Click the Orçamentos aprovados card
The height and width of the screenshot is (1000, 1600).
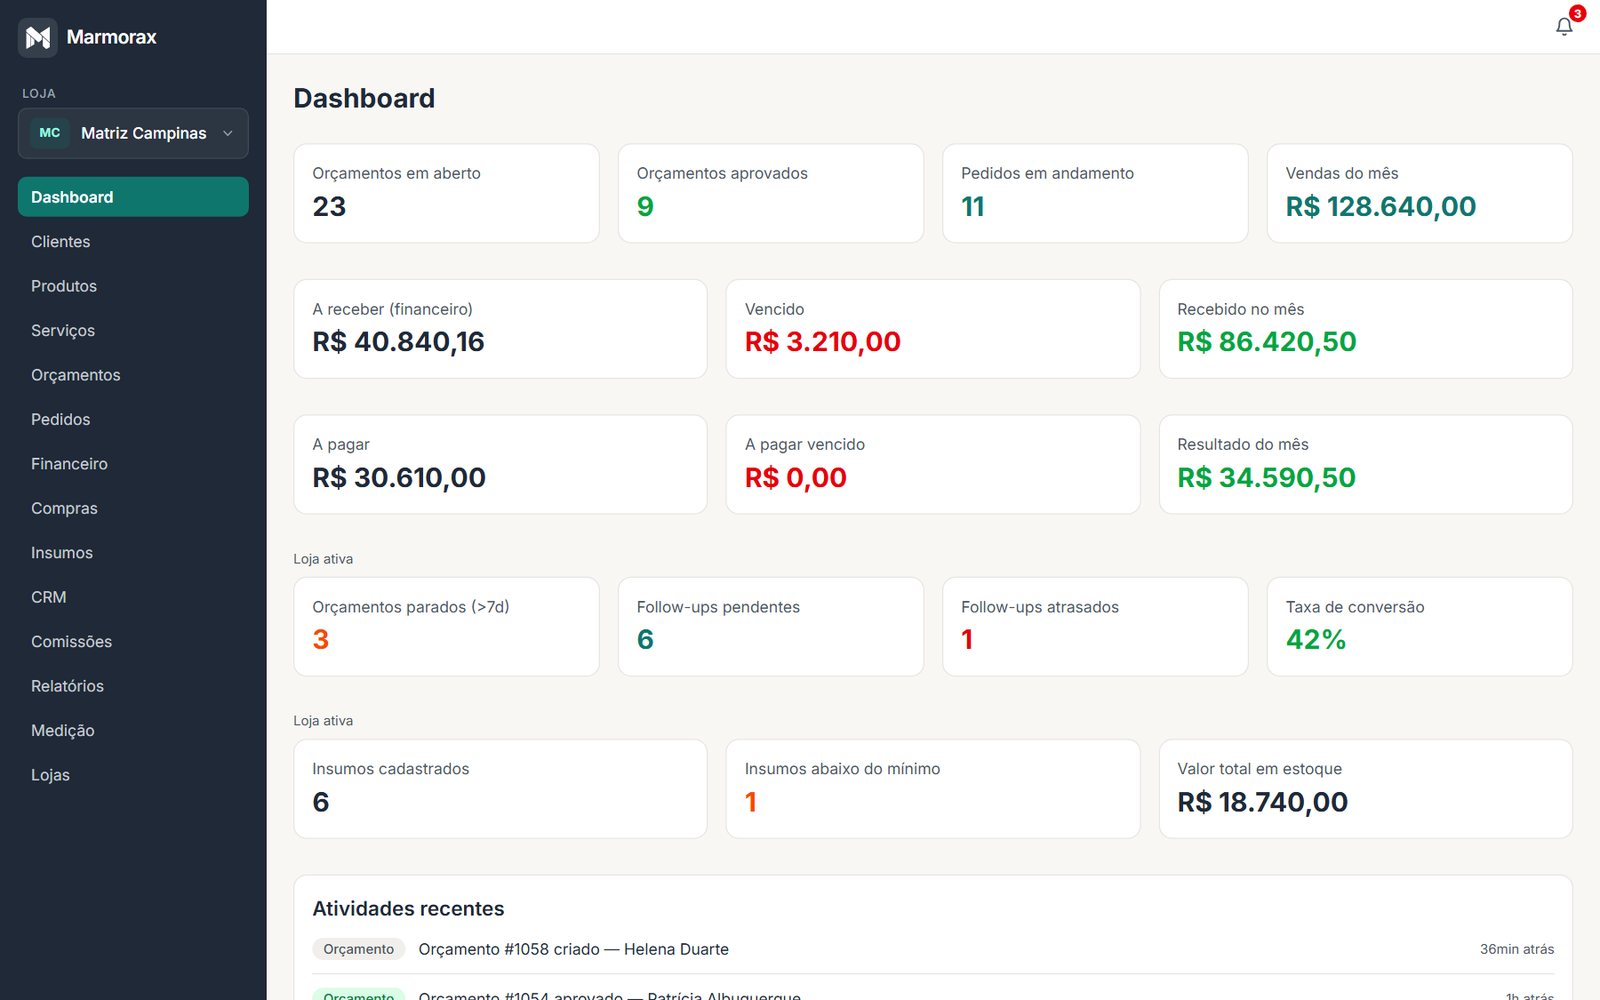[x=771, y=193]
